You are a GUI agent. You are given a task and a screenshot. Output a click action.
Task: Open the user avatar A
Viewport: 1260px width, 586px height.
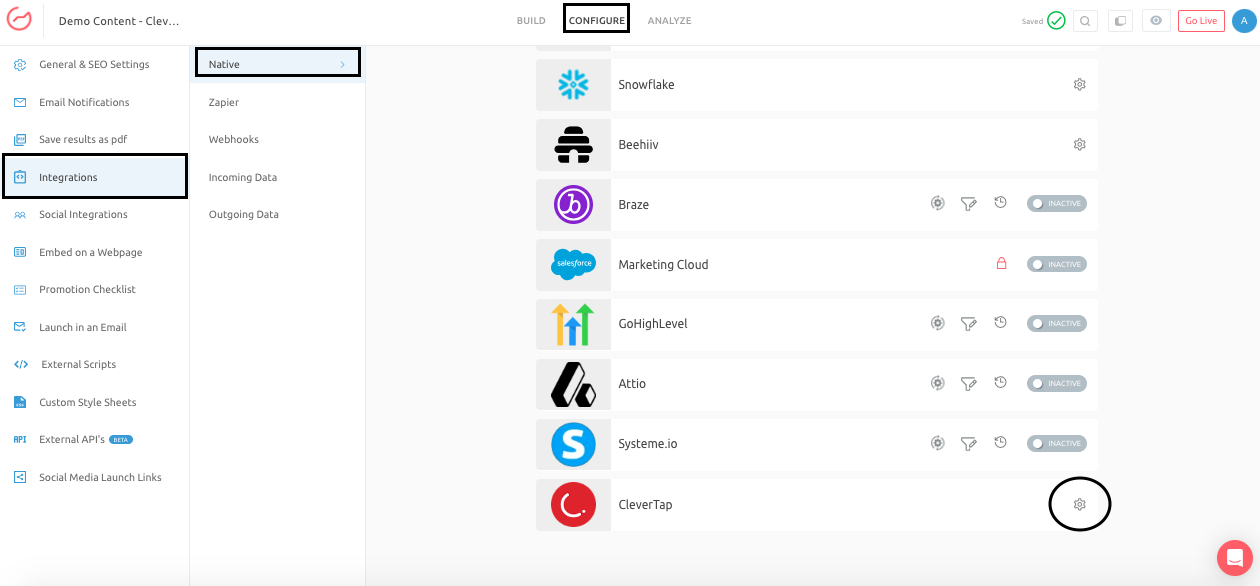1244,21
